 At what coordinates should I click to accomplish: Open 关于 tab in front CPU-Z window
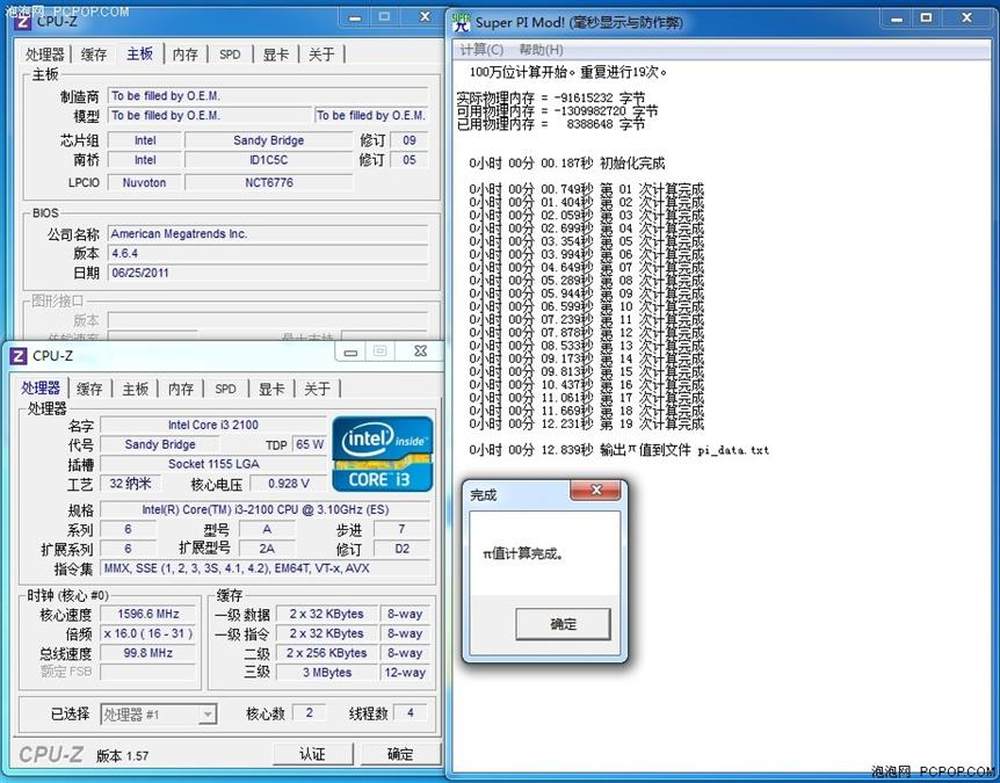coord(317,389)
